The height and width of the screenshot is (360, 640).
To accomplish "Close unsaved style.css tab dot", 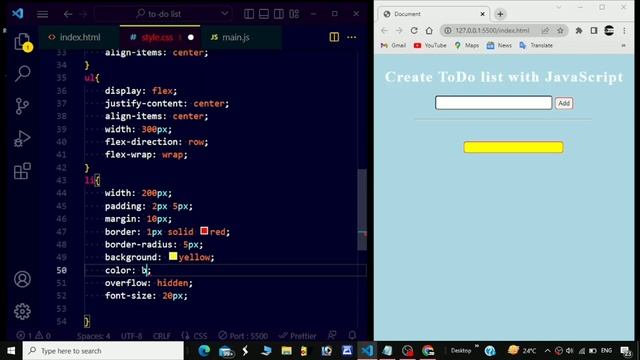I will coord(191,38).
